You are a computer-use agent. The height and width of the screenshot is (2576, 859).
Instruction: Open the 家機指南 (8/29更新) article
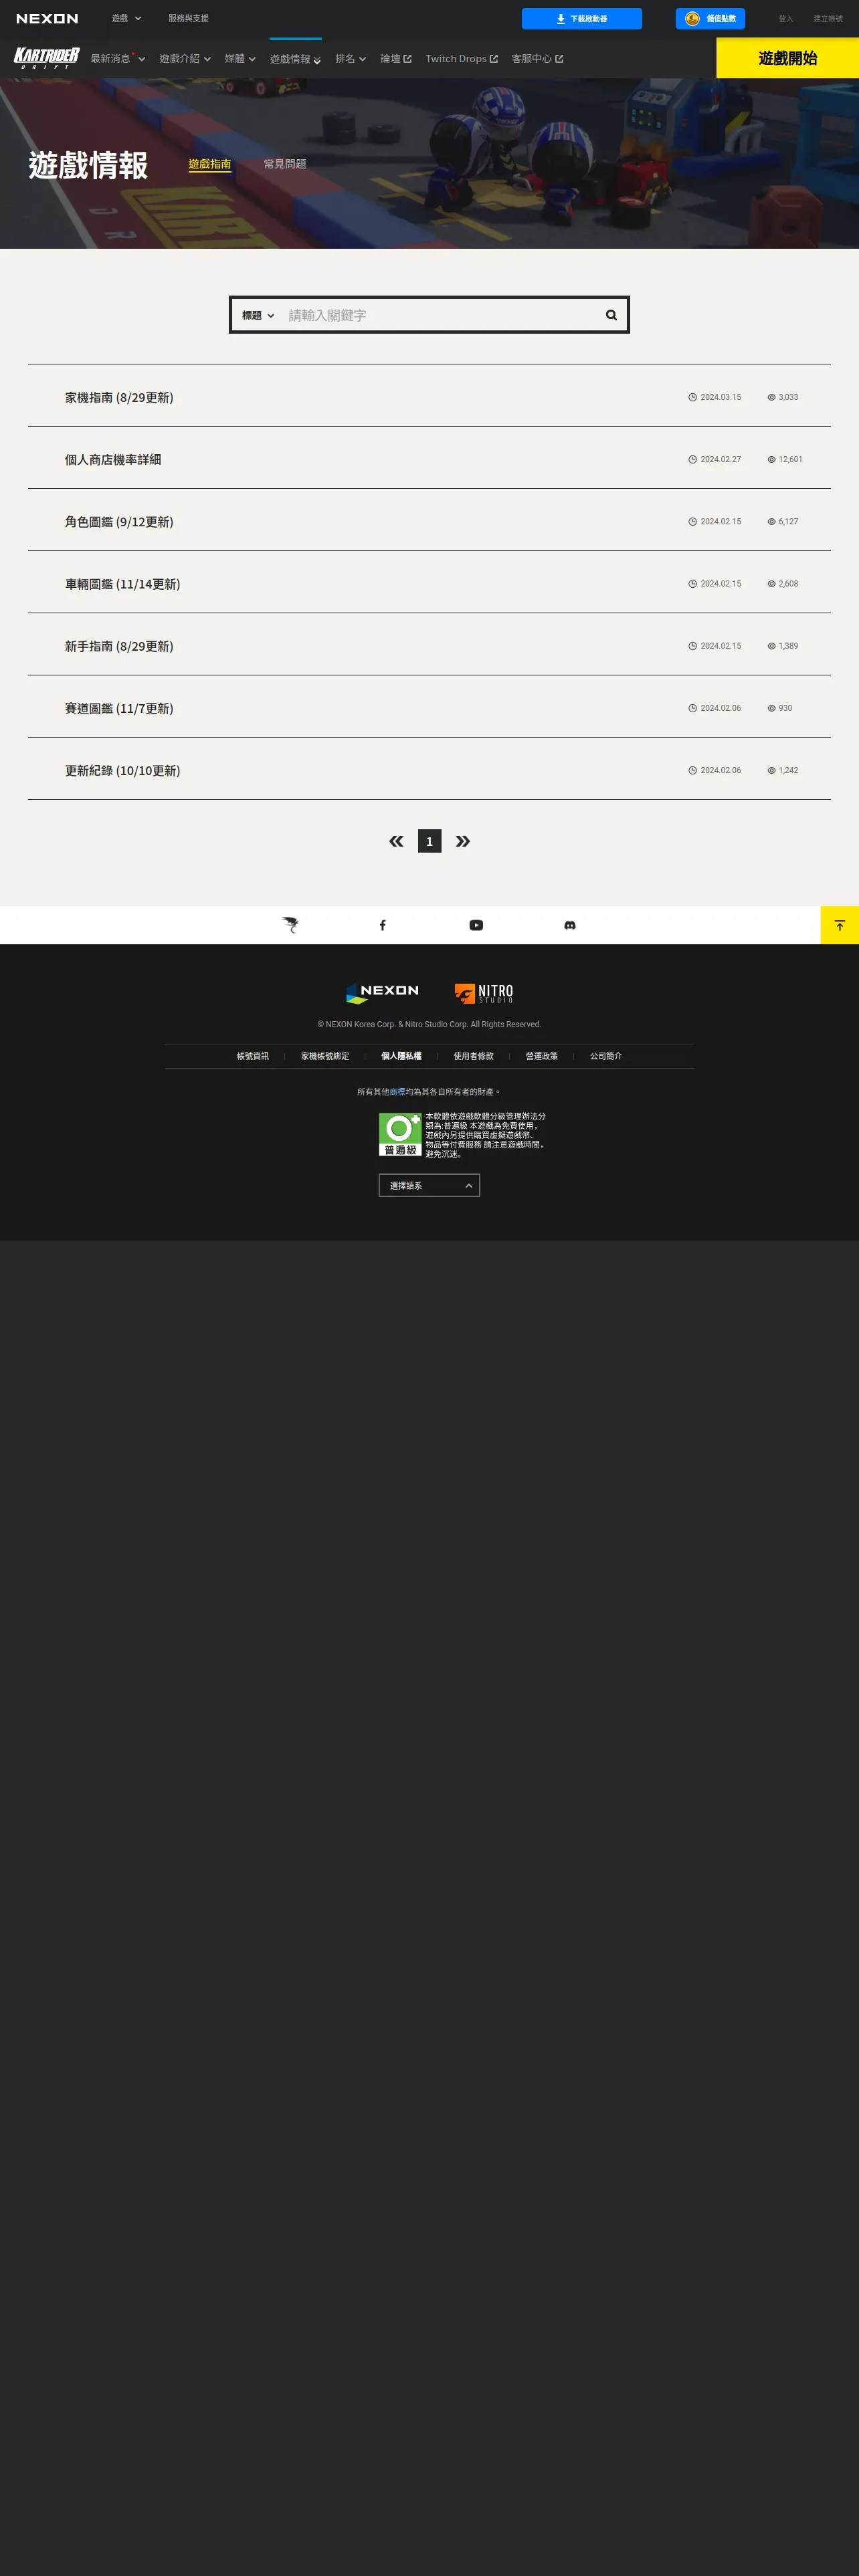tap(119, 397)
